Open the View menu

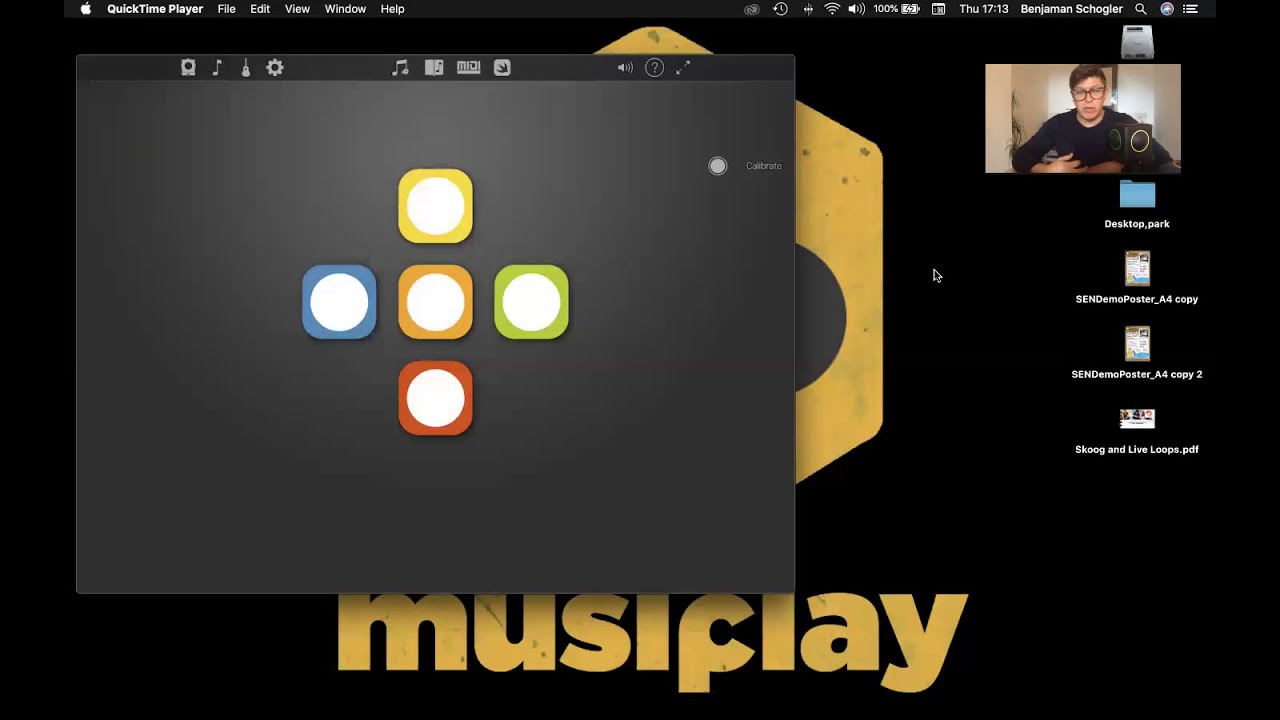coord(297,9)
